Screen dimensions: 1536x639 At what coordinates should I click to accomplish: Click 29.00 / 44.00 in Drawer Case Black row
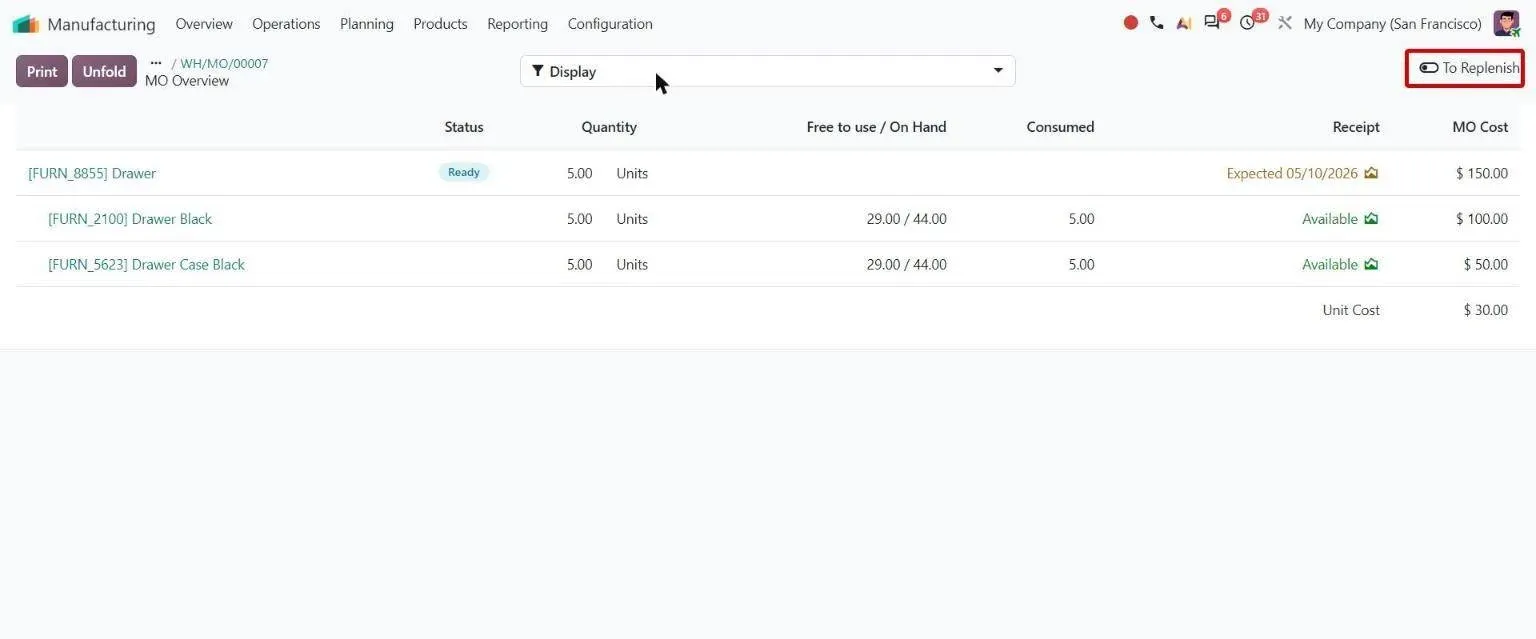click(907, 265)
